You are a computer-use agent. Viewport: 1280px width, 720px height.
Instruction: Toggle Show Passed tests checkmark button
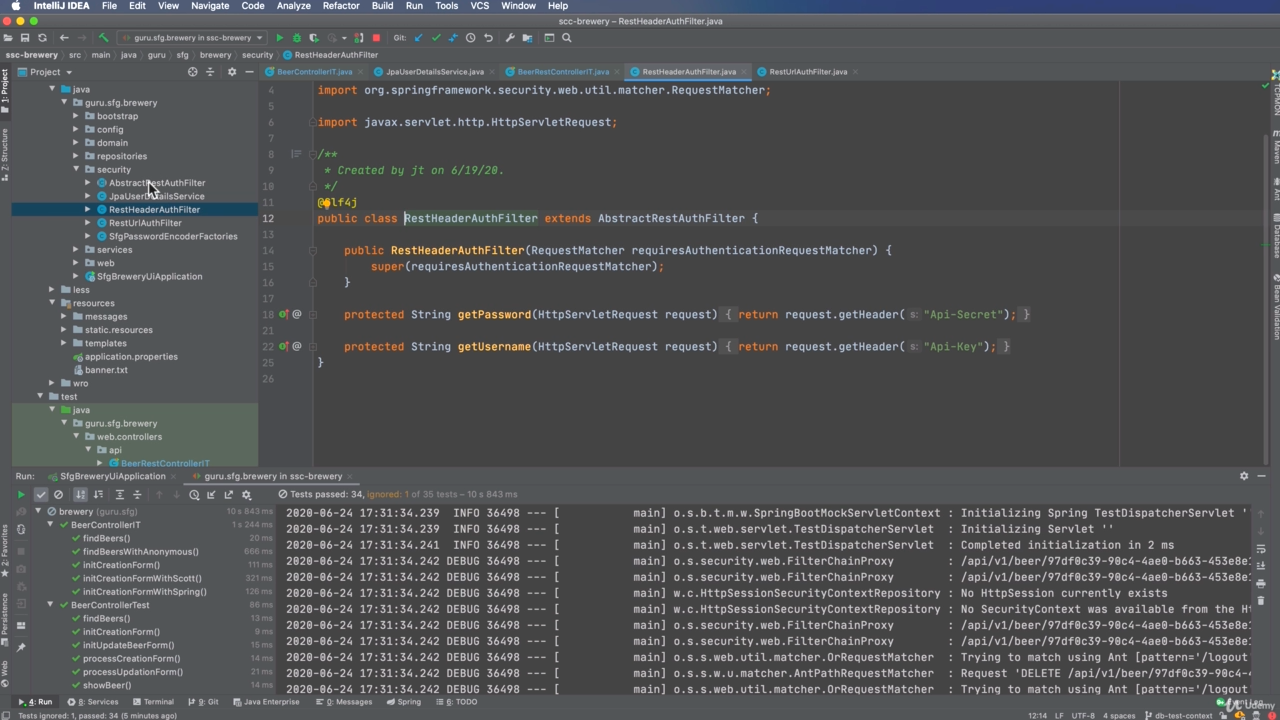[41, 495]
